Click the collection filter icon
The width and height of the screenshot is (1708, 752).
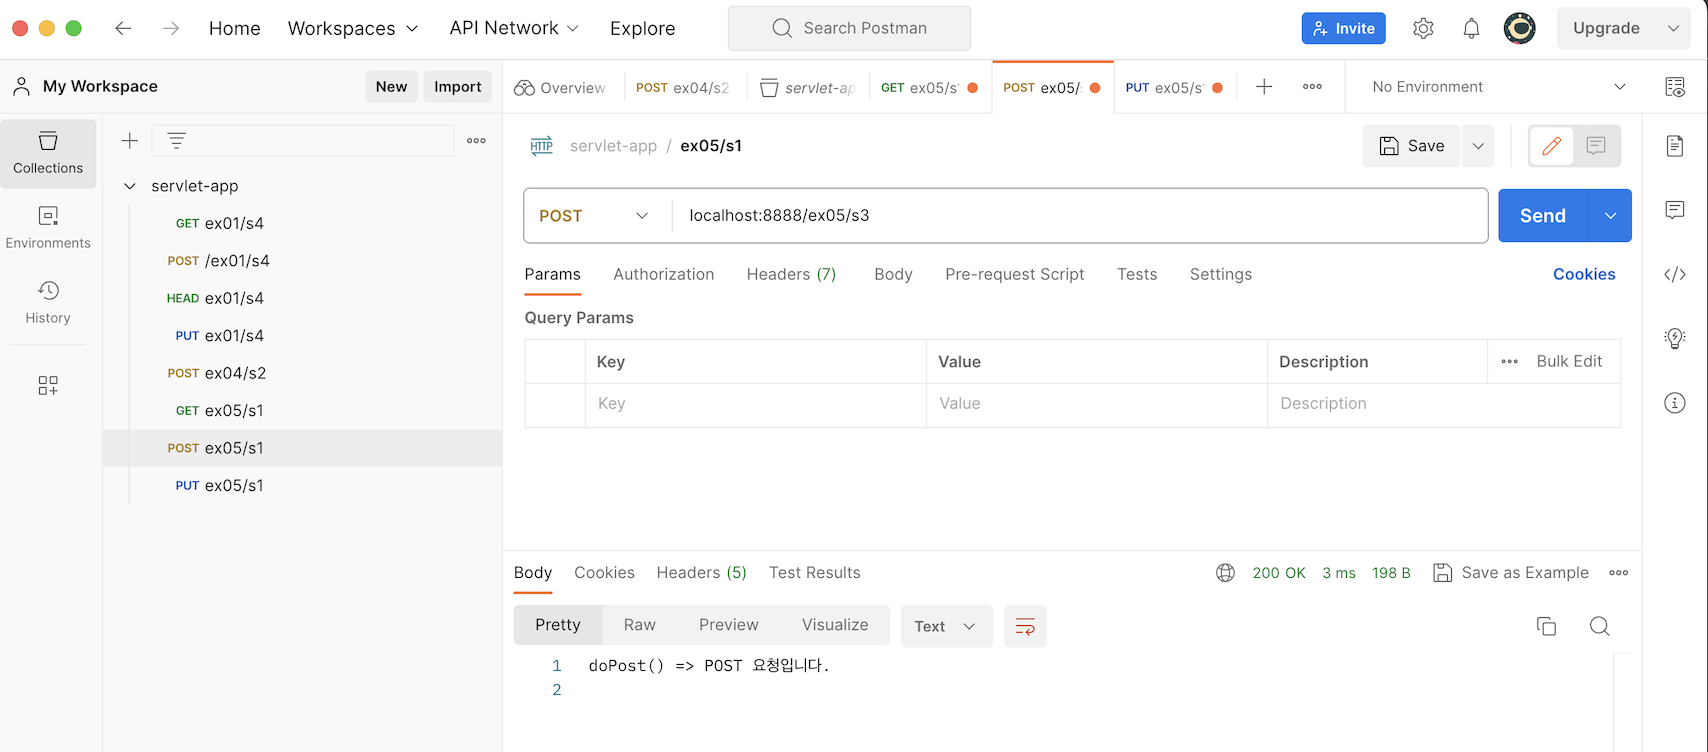point(176,141)
